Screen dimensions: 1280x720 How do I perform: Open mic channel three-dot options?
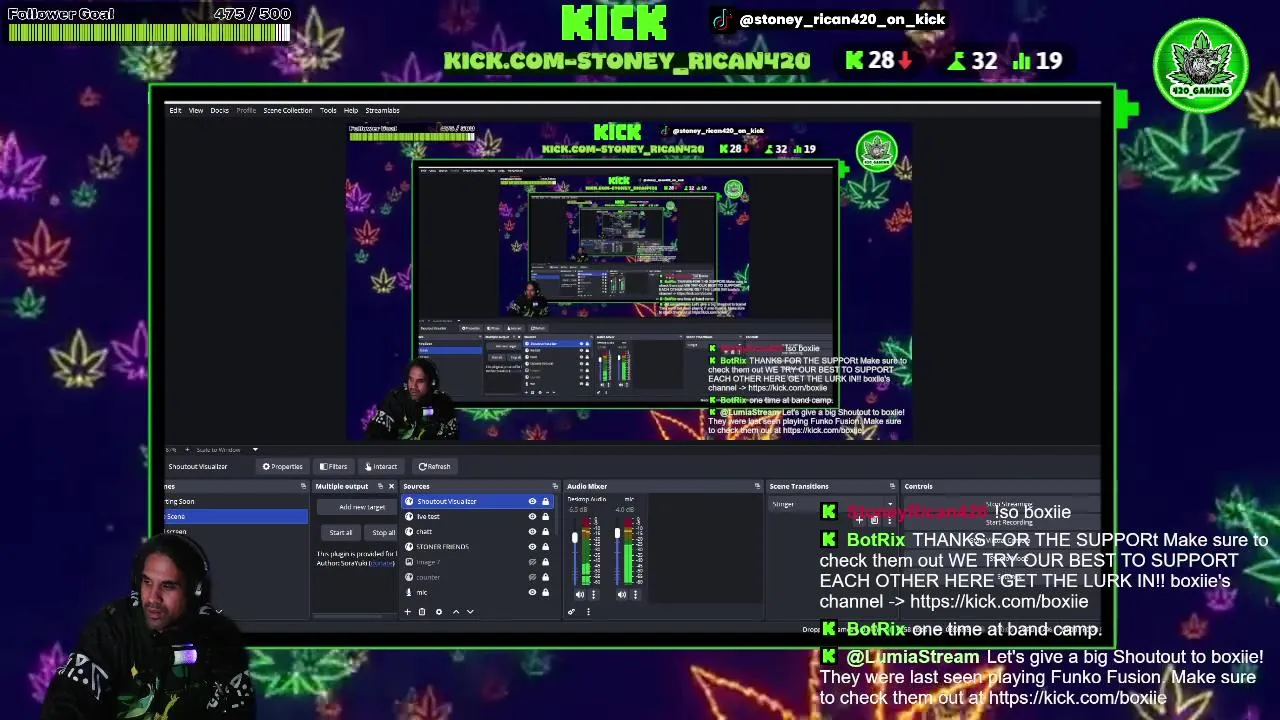[x=635, y=595]
